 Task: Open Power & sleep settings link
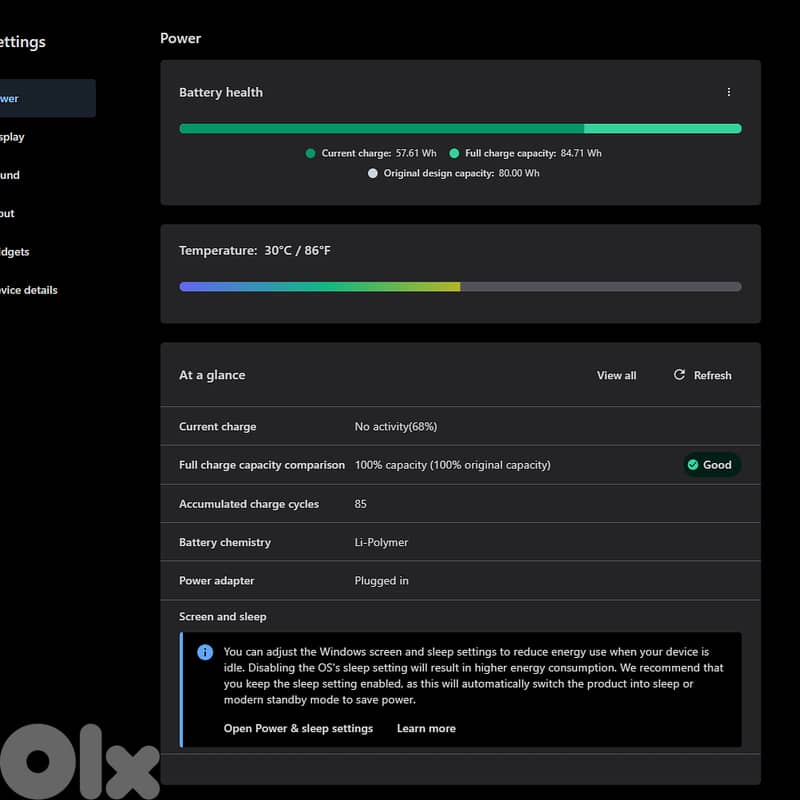coord(298,728)
